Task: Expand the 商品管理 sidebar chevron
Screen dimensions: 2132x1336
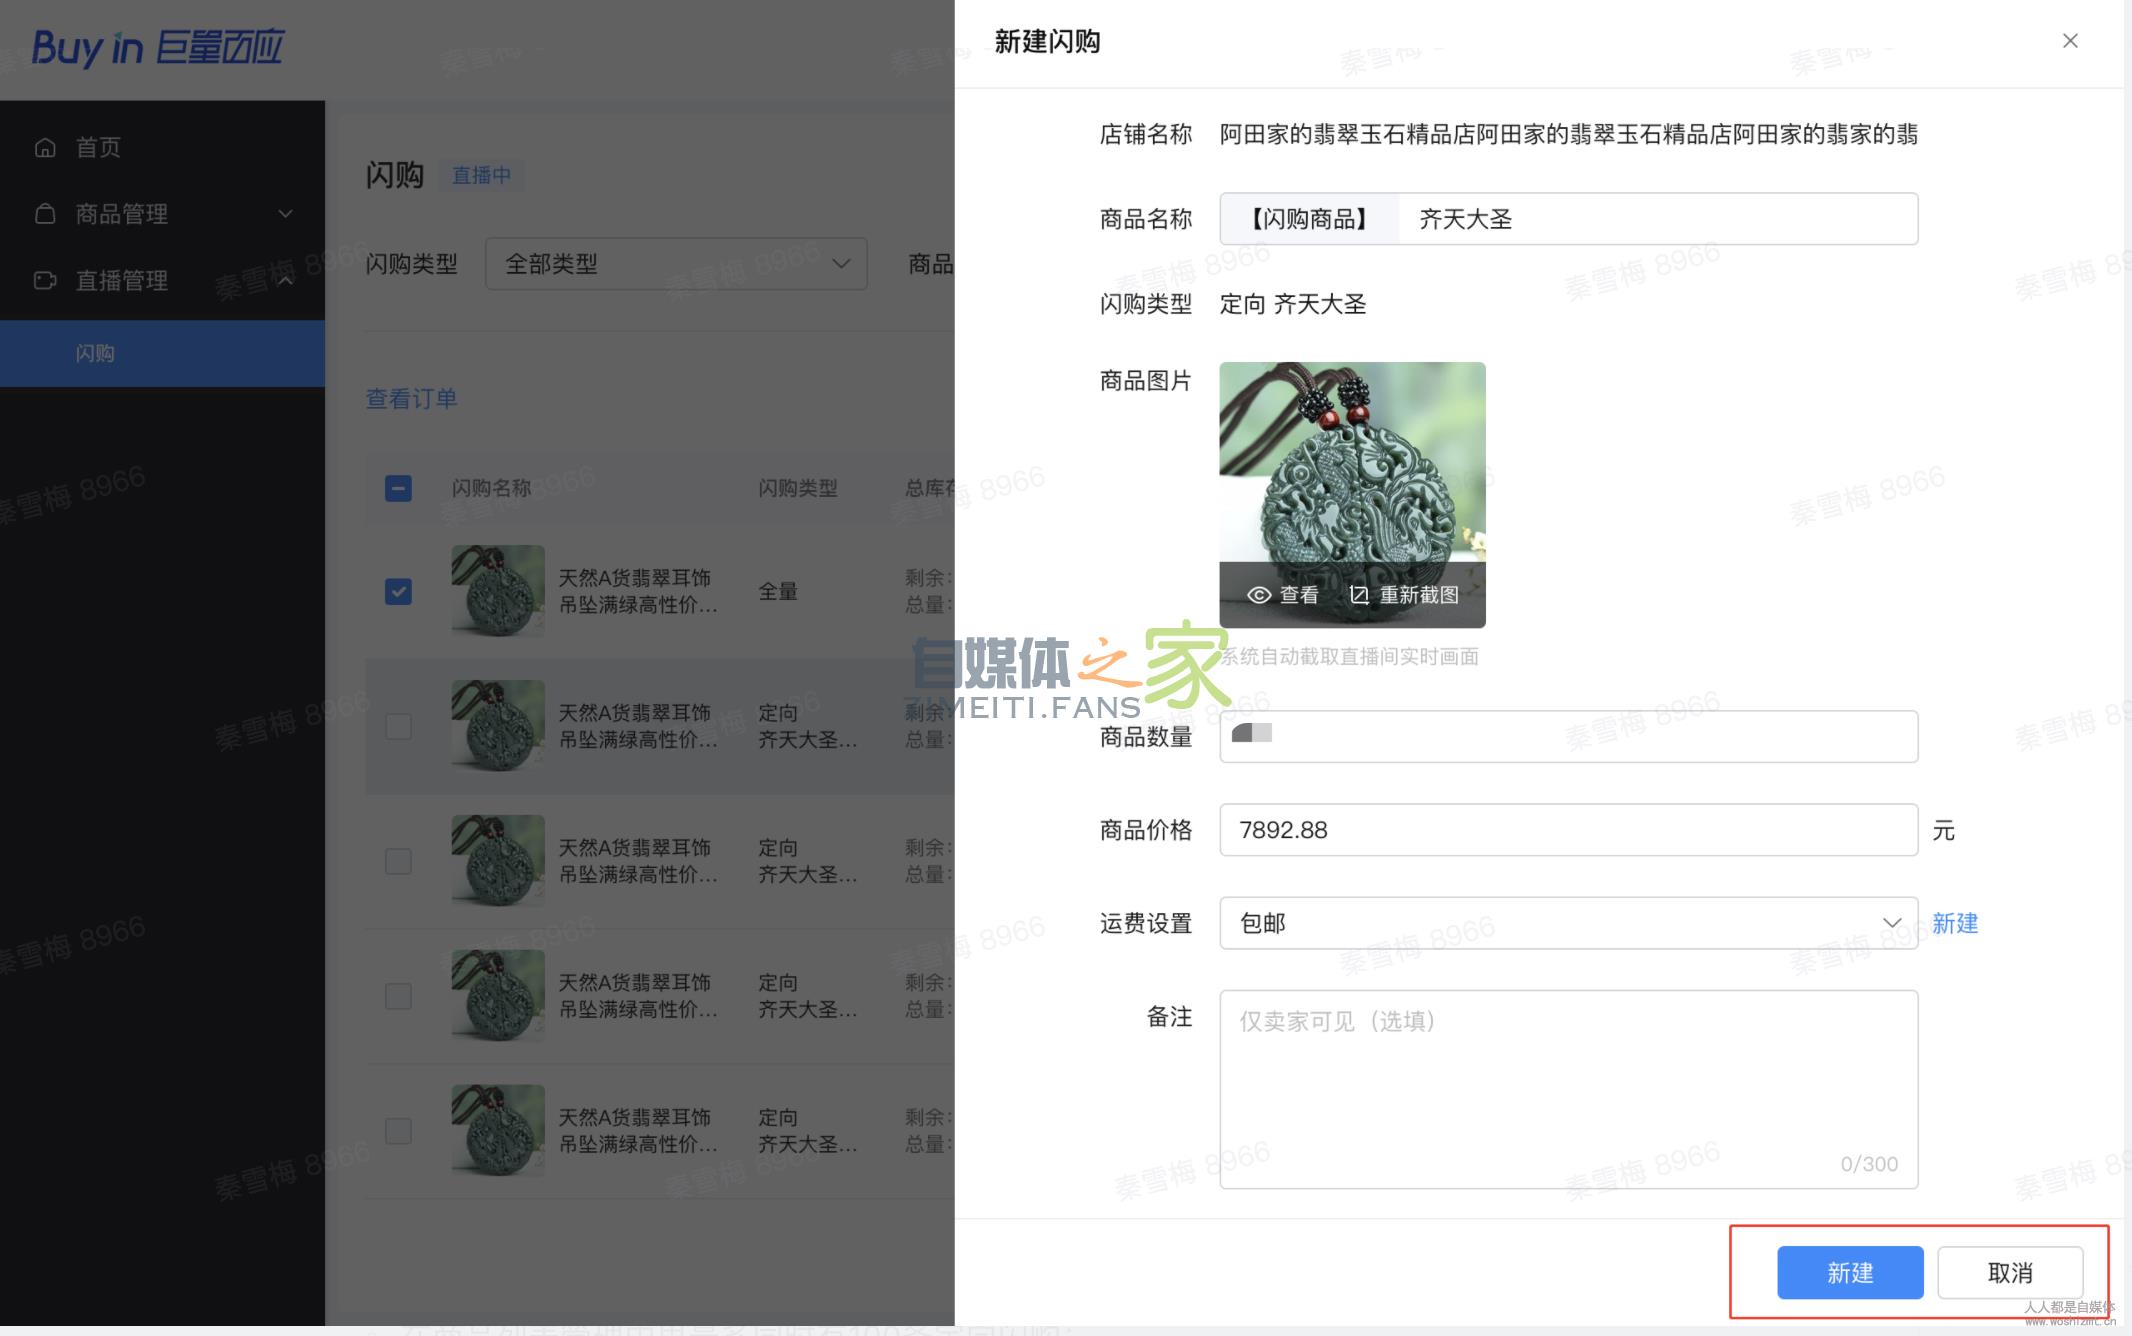Action: pos(286,214)
